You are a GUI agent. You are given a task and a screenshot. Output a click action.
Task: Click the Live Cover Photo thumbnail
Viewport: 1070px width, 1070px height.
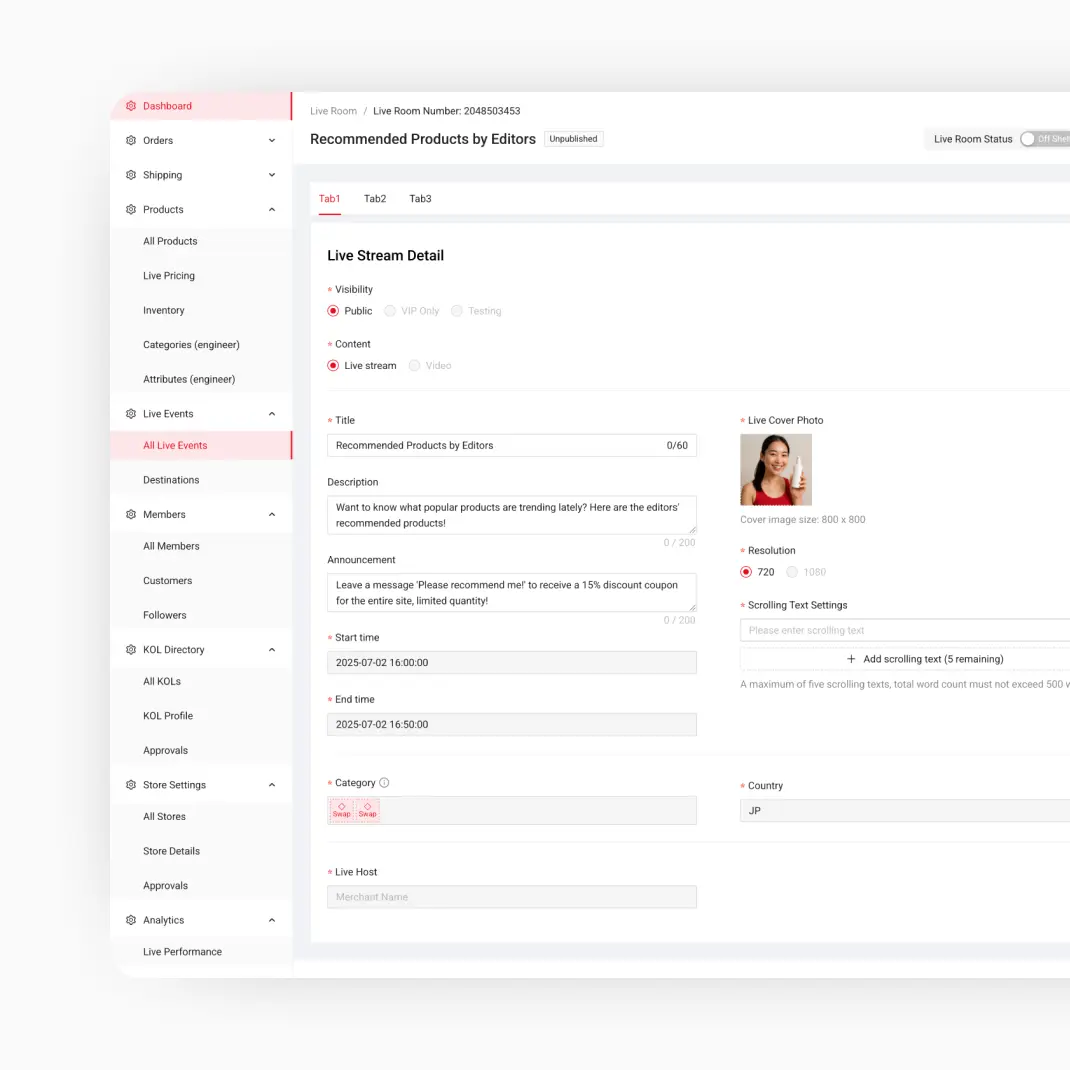point(776,469)
